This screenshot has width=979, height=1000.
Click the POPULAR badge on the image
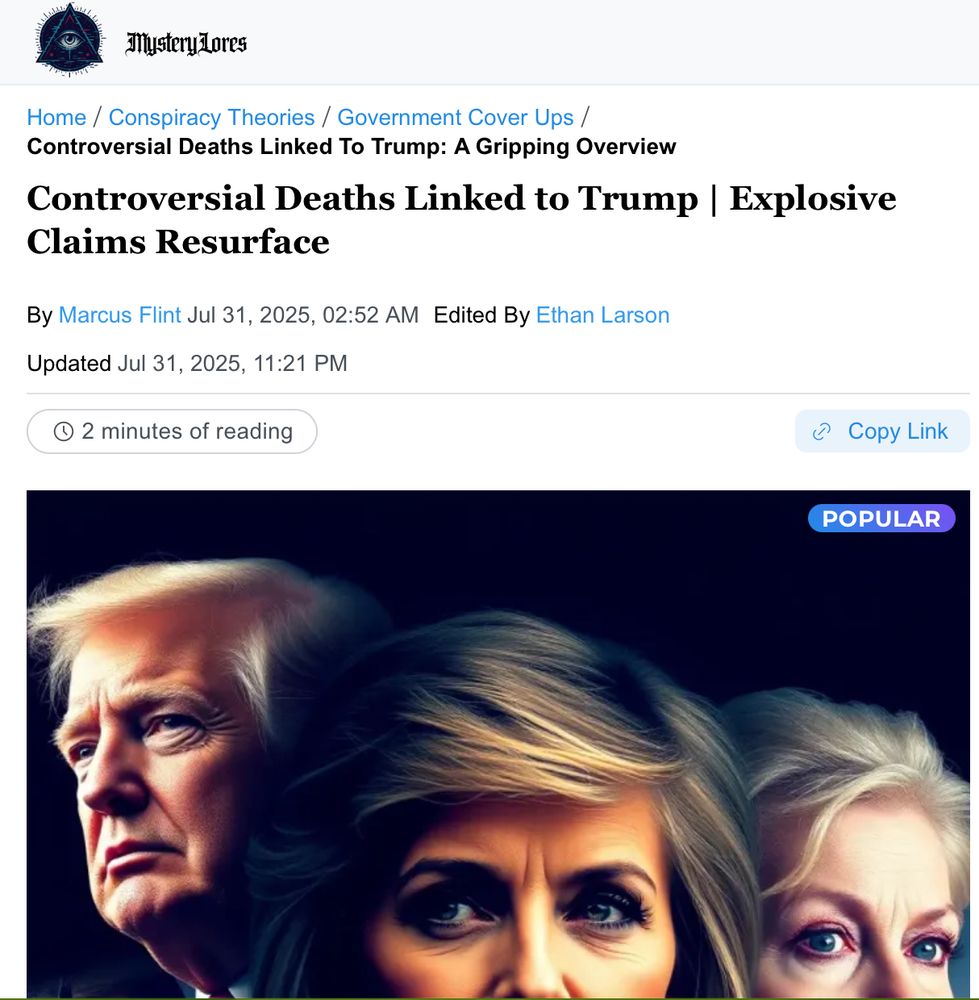click(881, 518)
